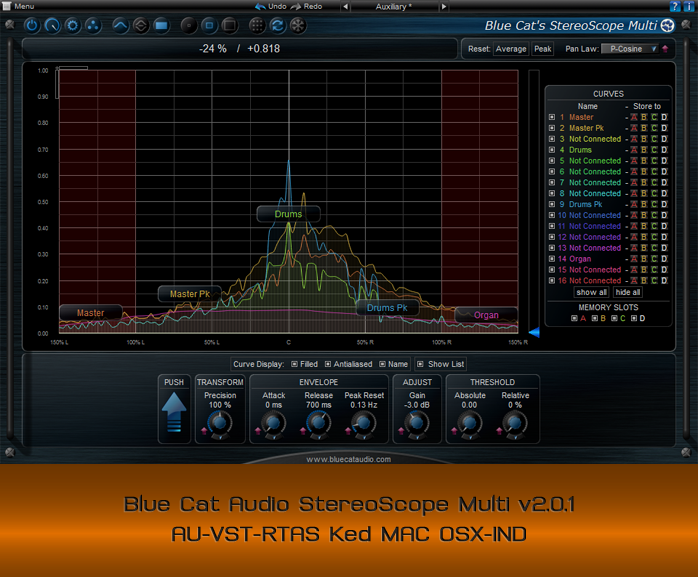The width and height of the screenshot is (698, 577).
Task: Toggle the Antialiased curve display checkbox
Action: pyautogui.click(x=328, y=364)
